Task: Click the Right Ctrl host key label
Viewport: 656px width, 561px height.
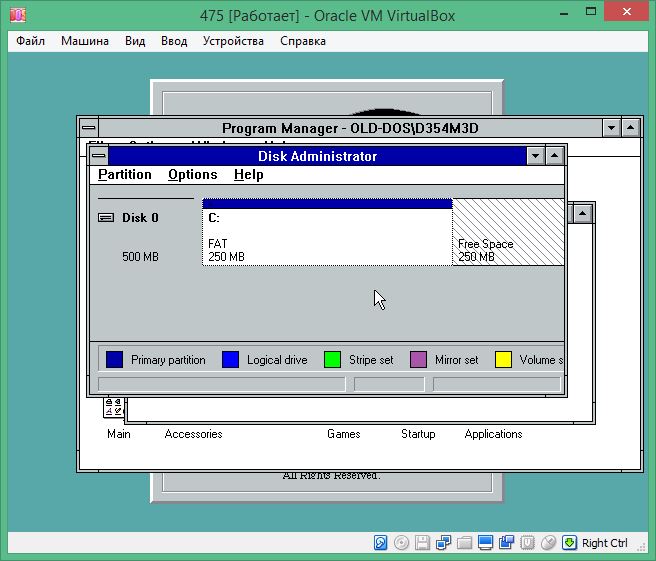Action: (605, 543)
